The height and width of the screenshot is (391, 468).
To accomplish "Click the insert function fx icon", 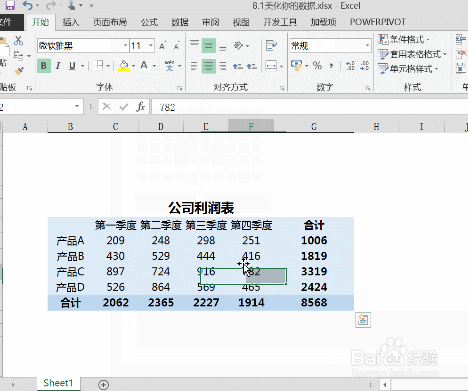I will pos(141,107).
